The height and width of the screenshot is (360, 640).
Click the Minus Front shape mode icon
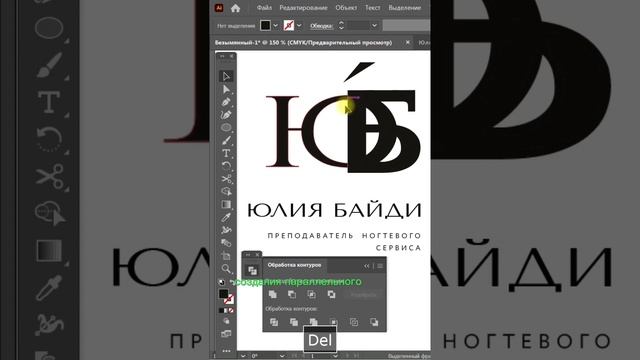(292, 294)
